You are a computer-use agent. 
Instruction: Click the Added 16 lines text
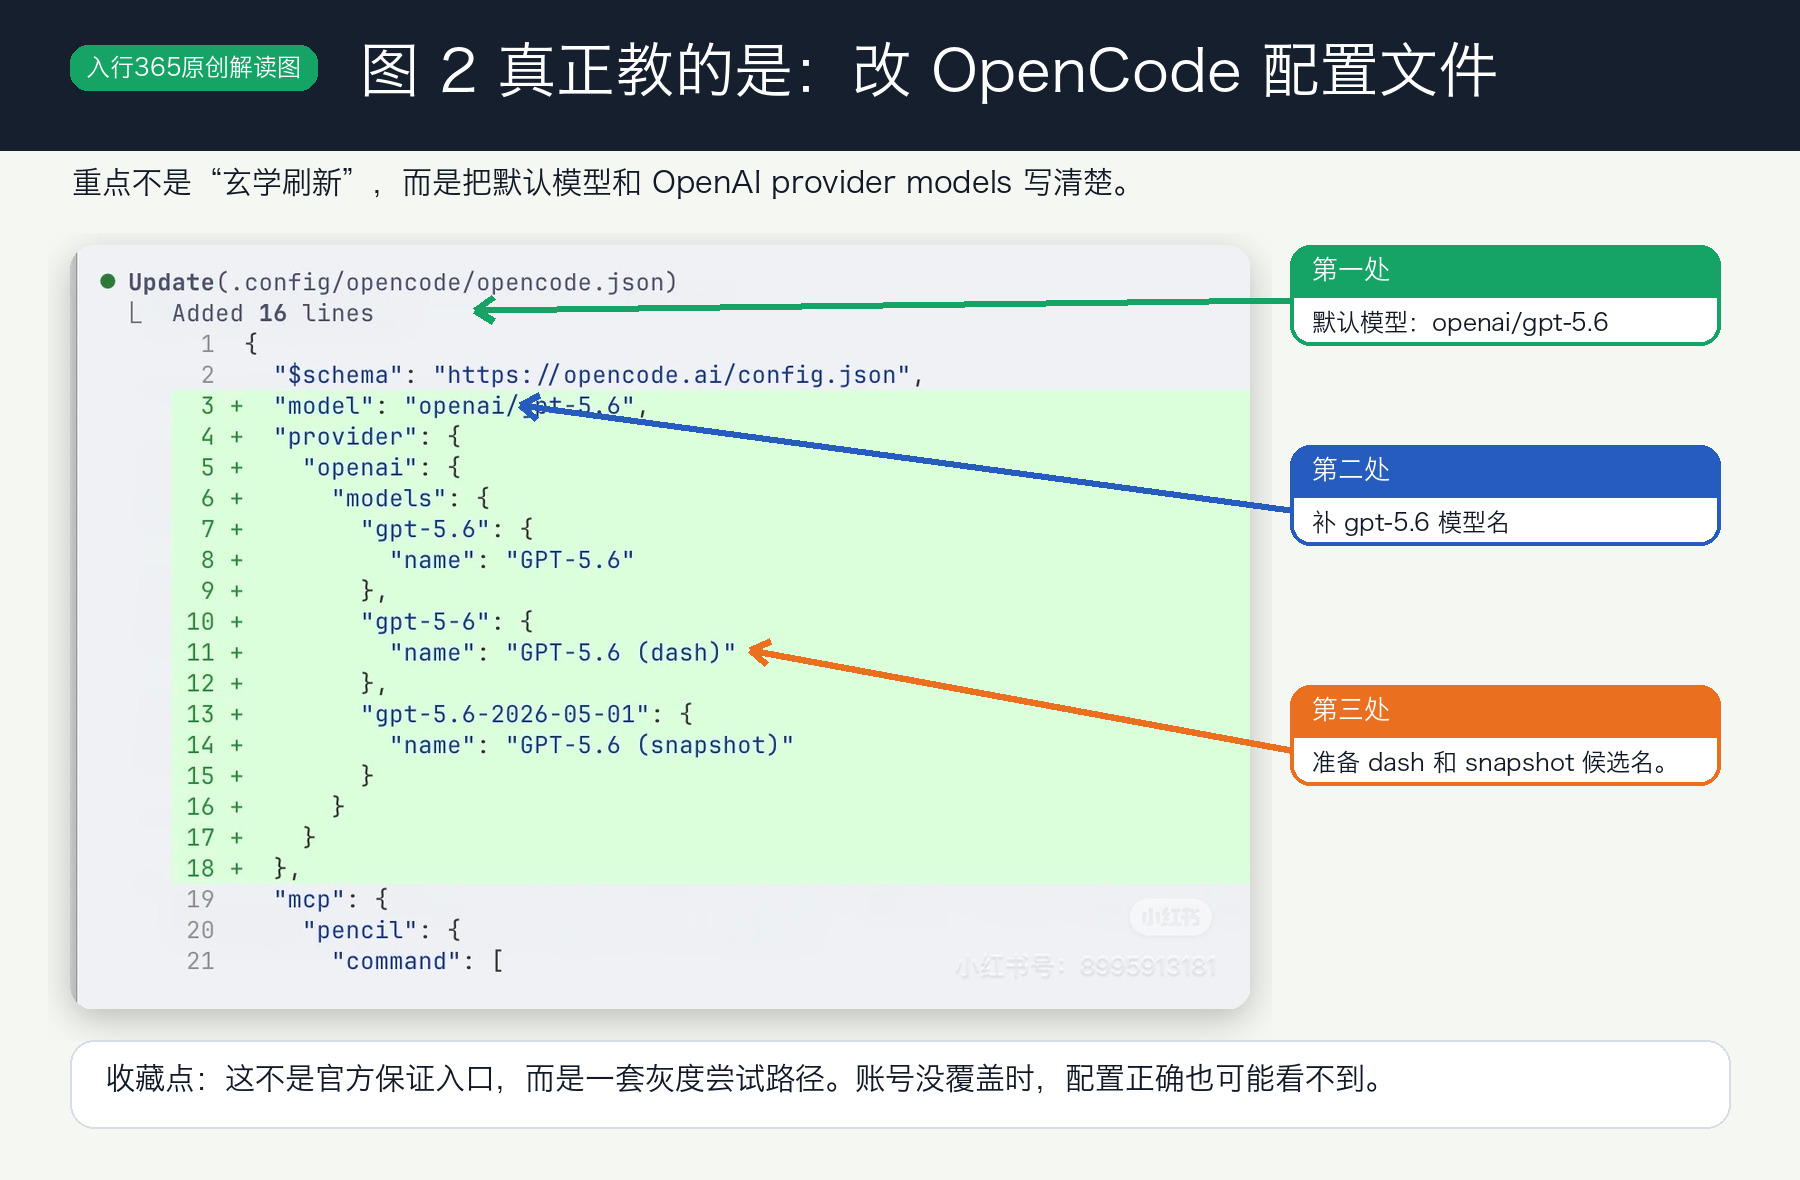click(273, 313)
